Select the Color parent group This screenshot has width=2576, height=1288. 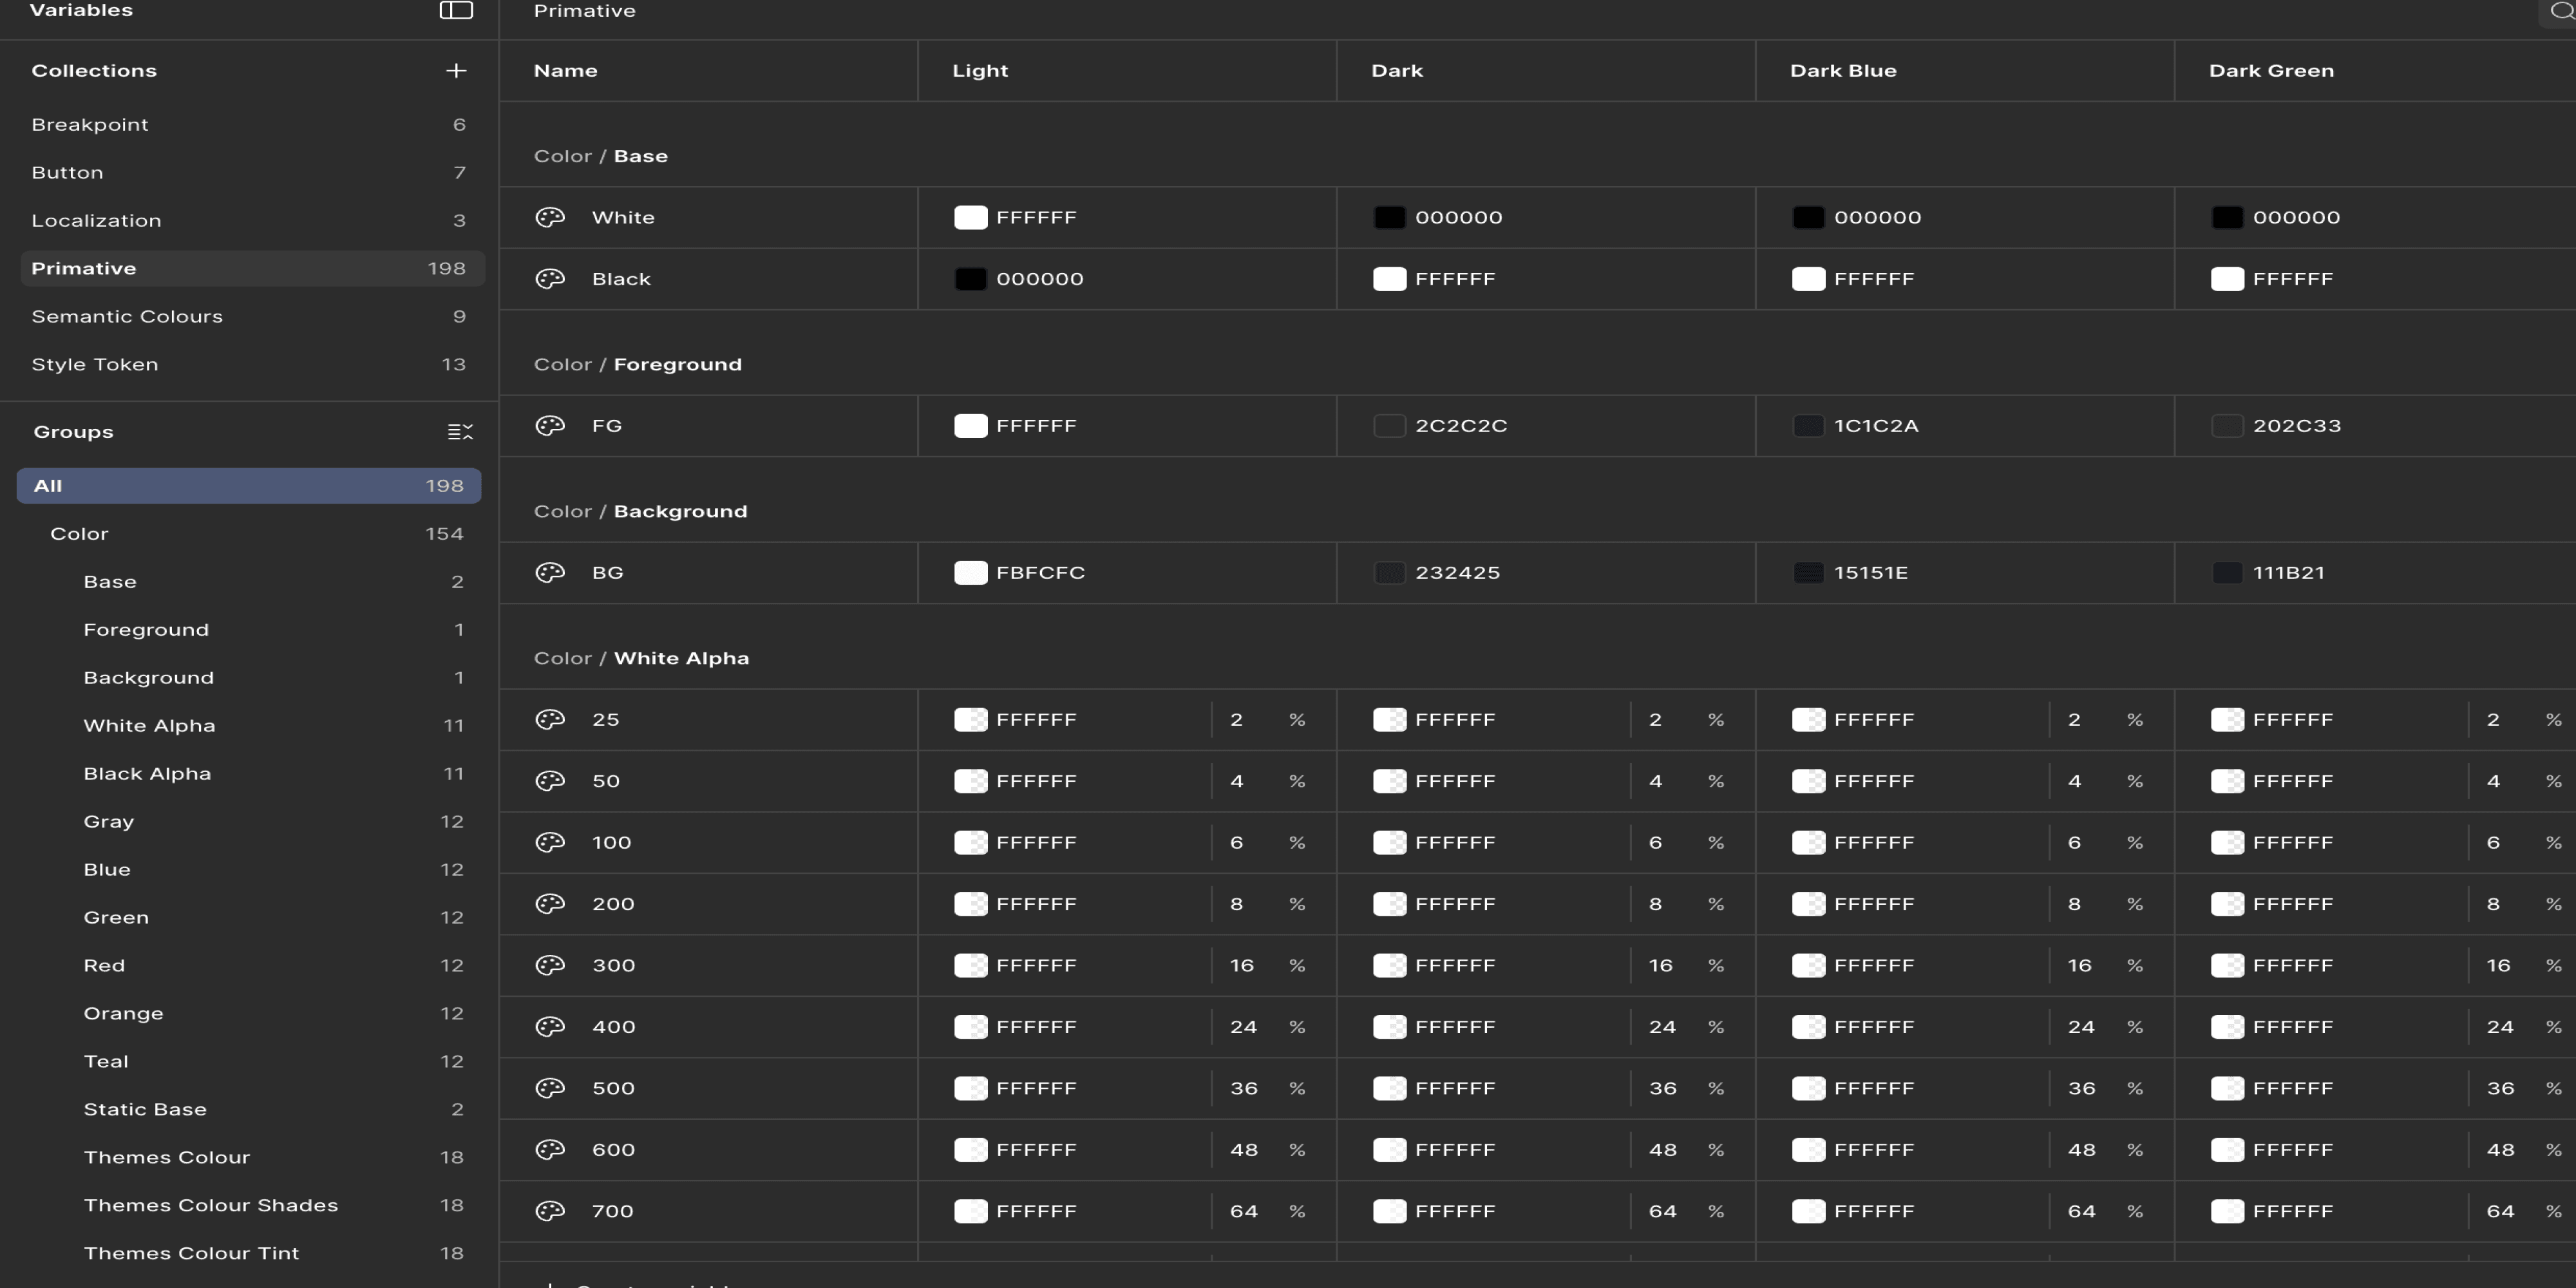[79, 534]
